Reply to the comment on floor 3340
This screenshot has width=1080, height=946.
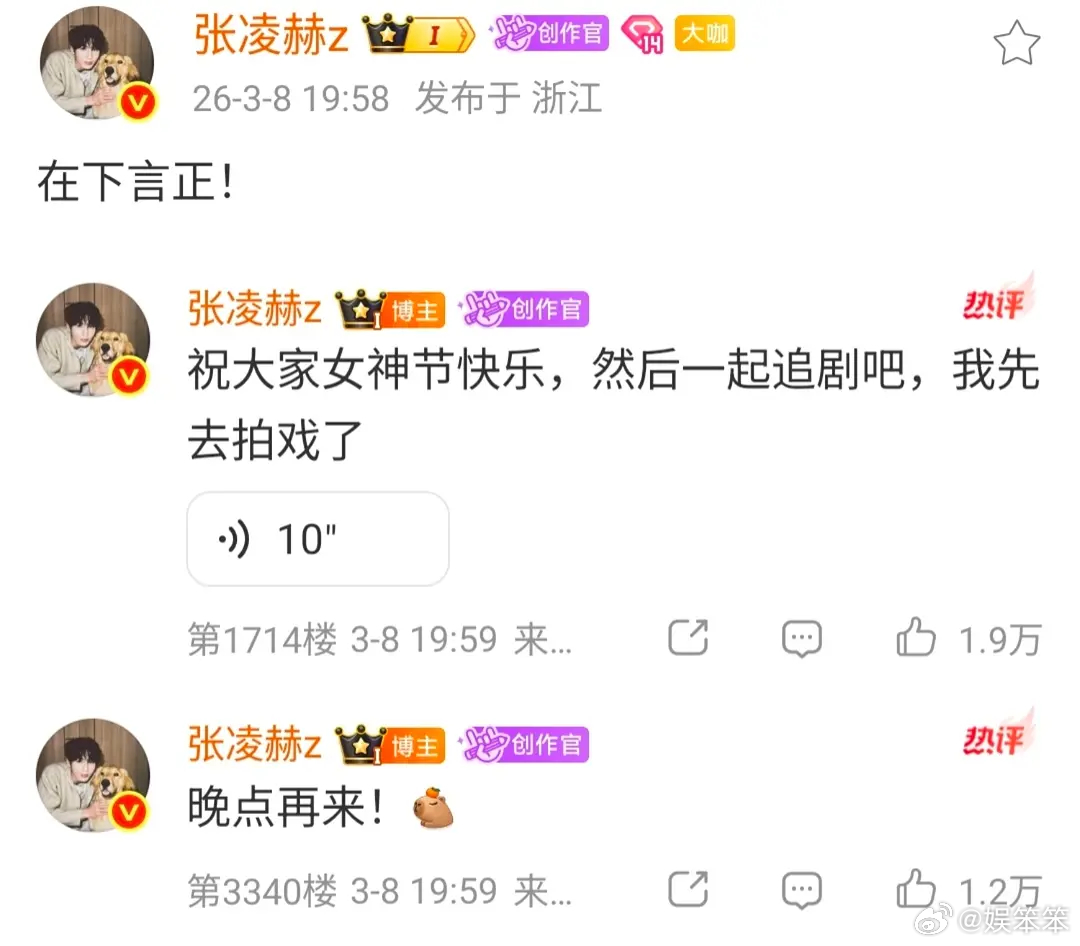coord(802,890)
